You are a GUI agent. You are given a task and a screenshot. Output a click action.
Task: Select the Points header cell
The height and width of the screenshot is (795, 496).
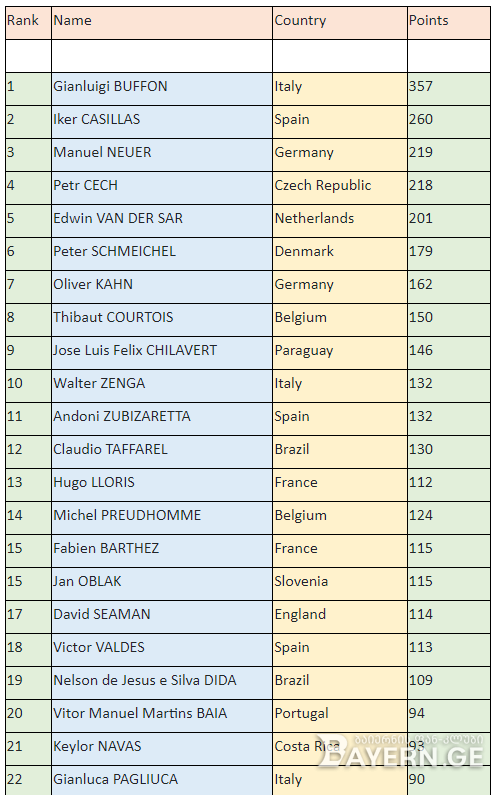449,23
